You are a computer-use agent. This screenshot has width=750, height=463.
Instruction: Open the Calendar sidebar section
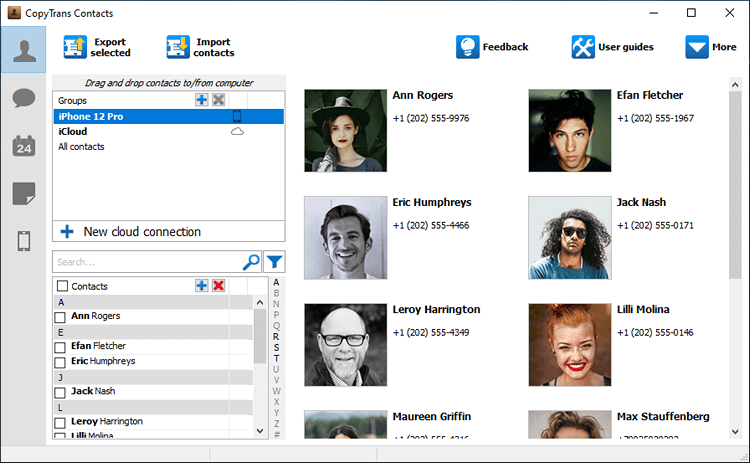point(23,146)
